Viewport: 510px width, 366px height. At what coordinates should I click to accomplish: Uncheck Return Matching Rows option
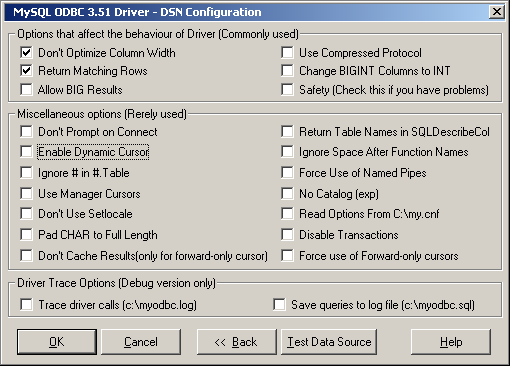tap(26, 71)
